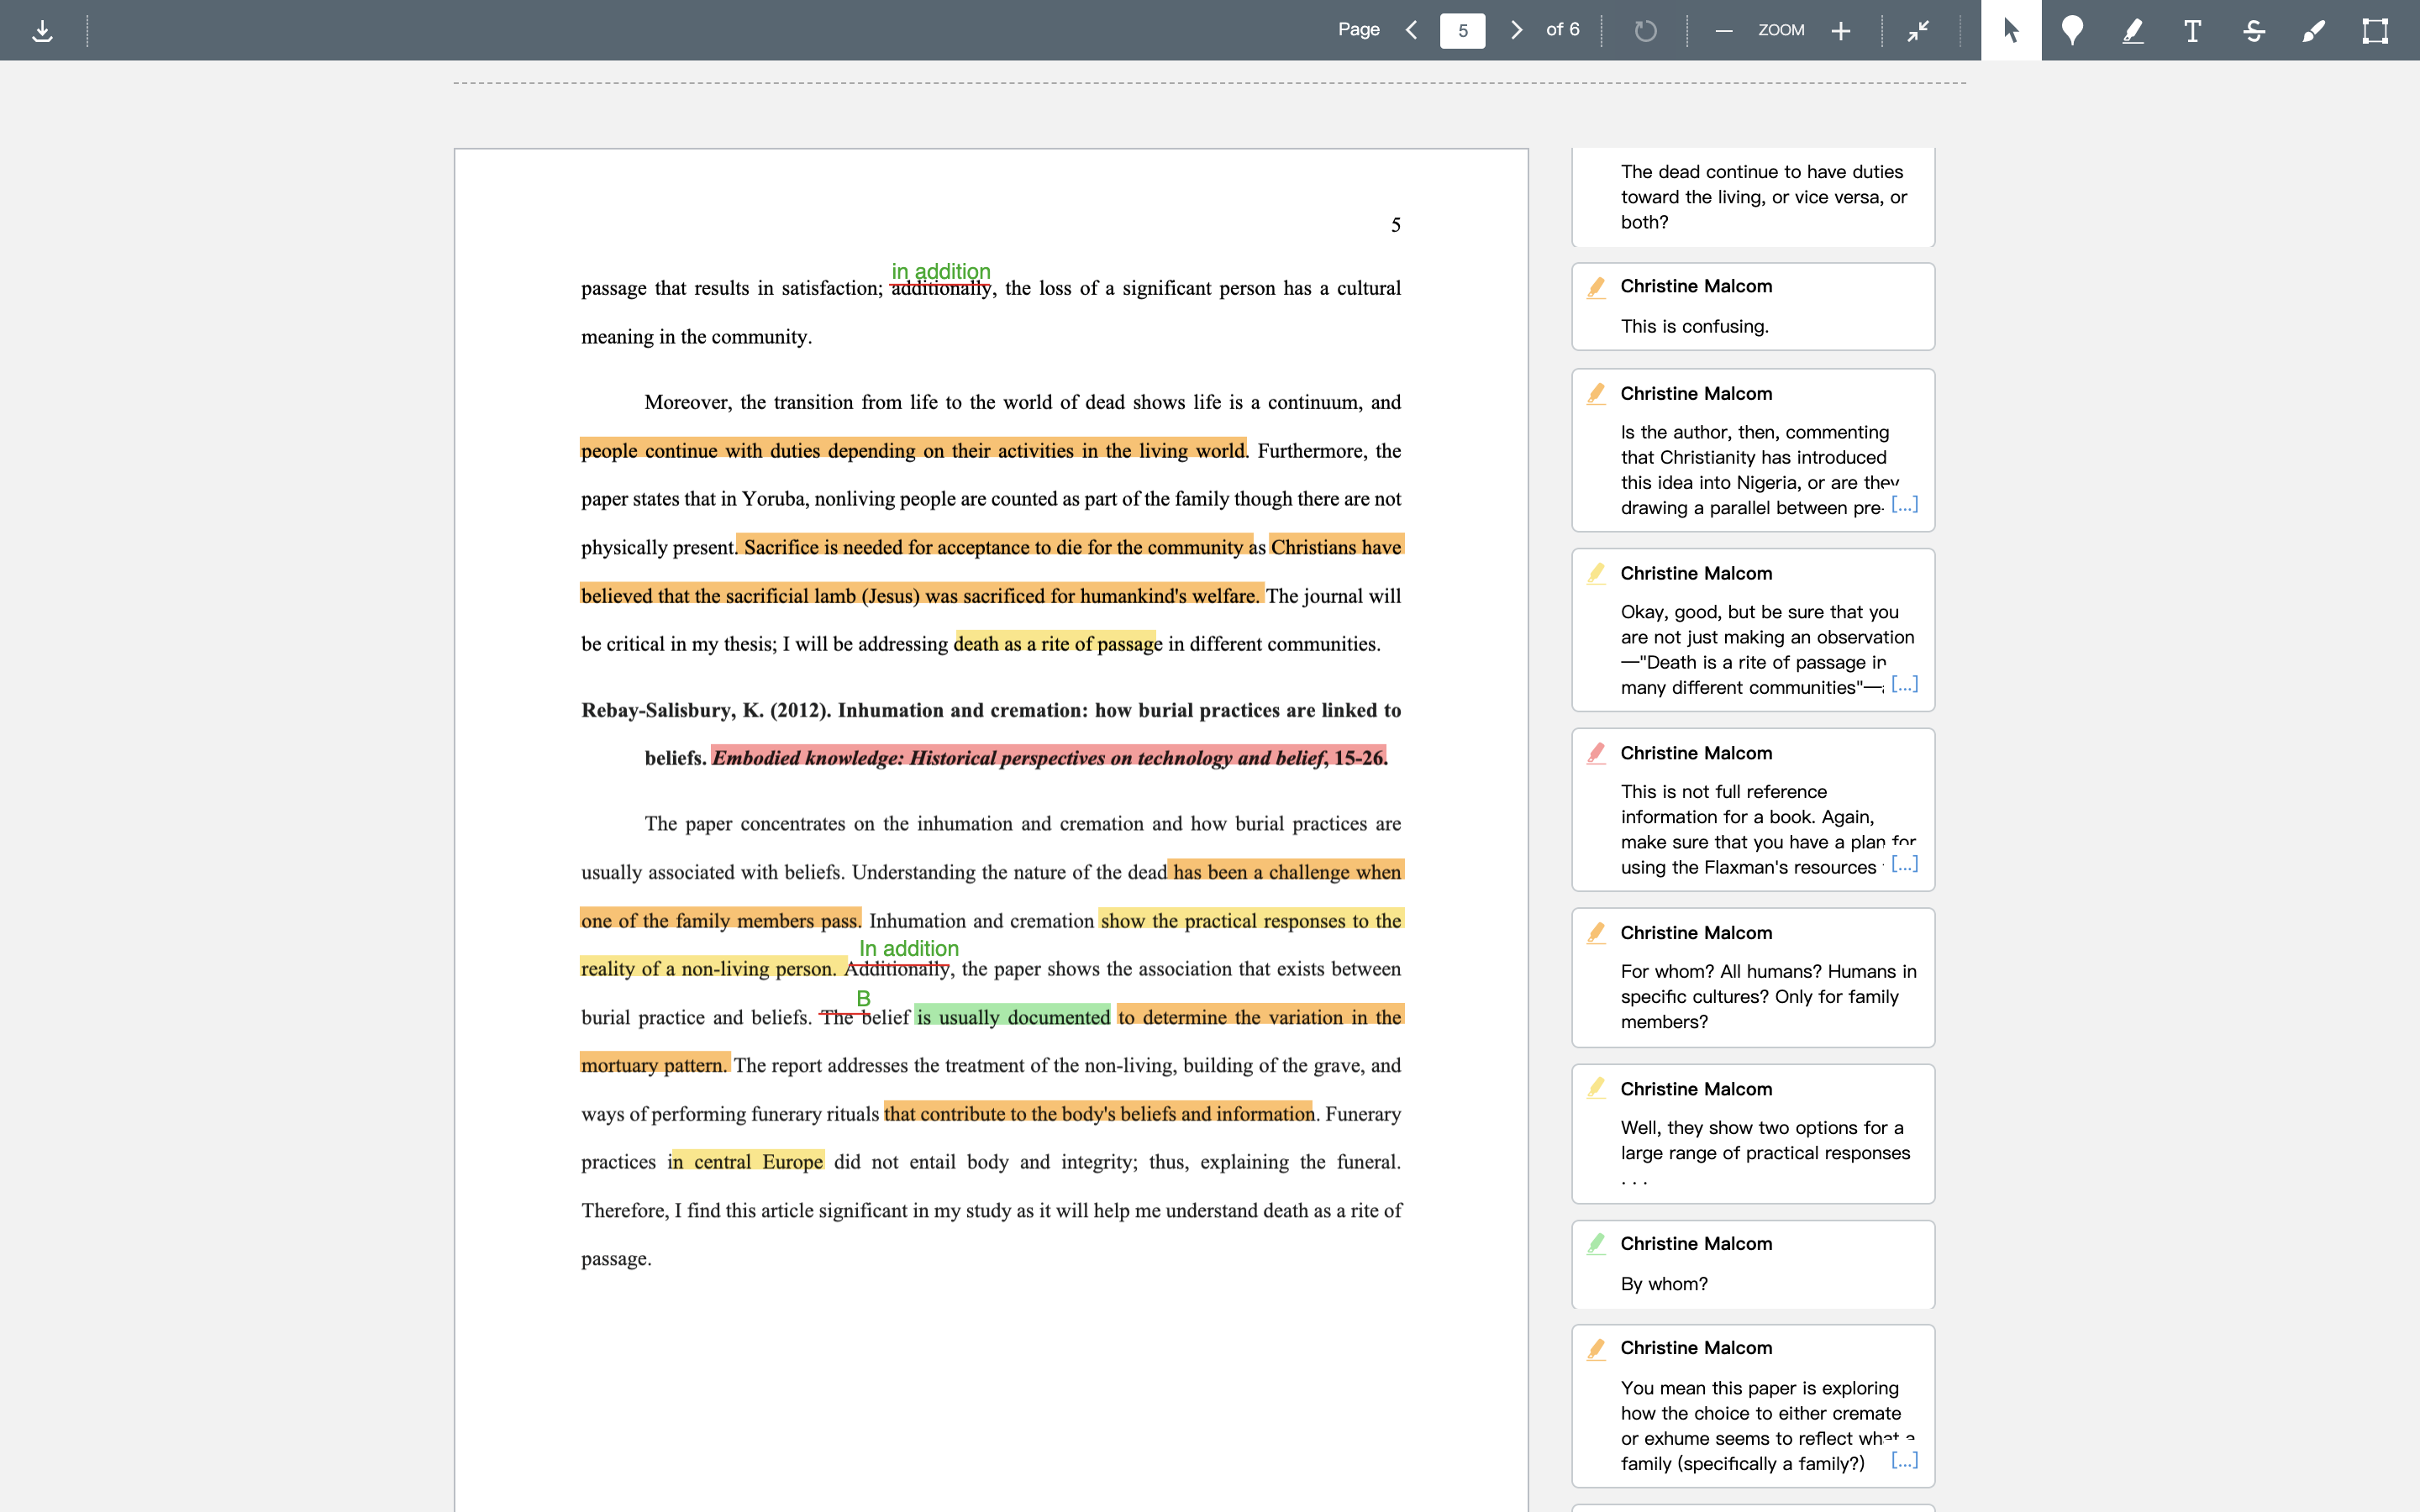Select the pointer cursor tool
This screenshot has height=1512, width=2420.
point(2011,30)
